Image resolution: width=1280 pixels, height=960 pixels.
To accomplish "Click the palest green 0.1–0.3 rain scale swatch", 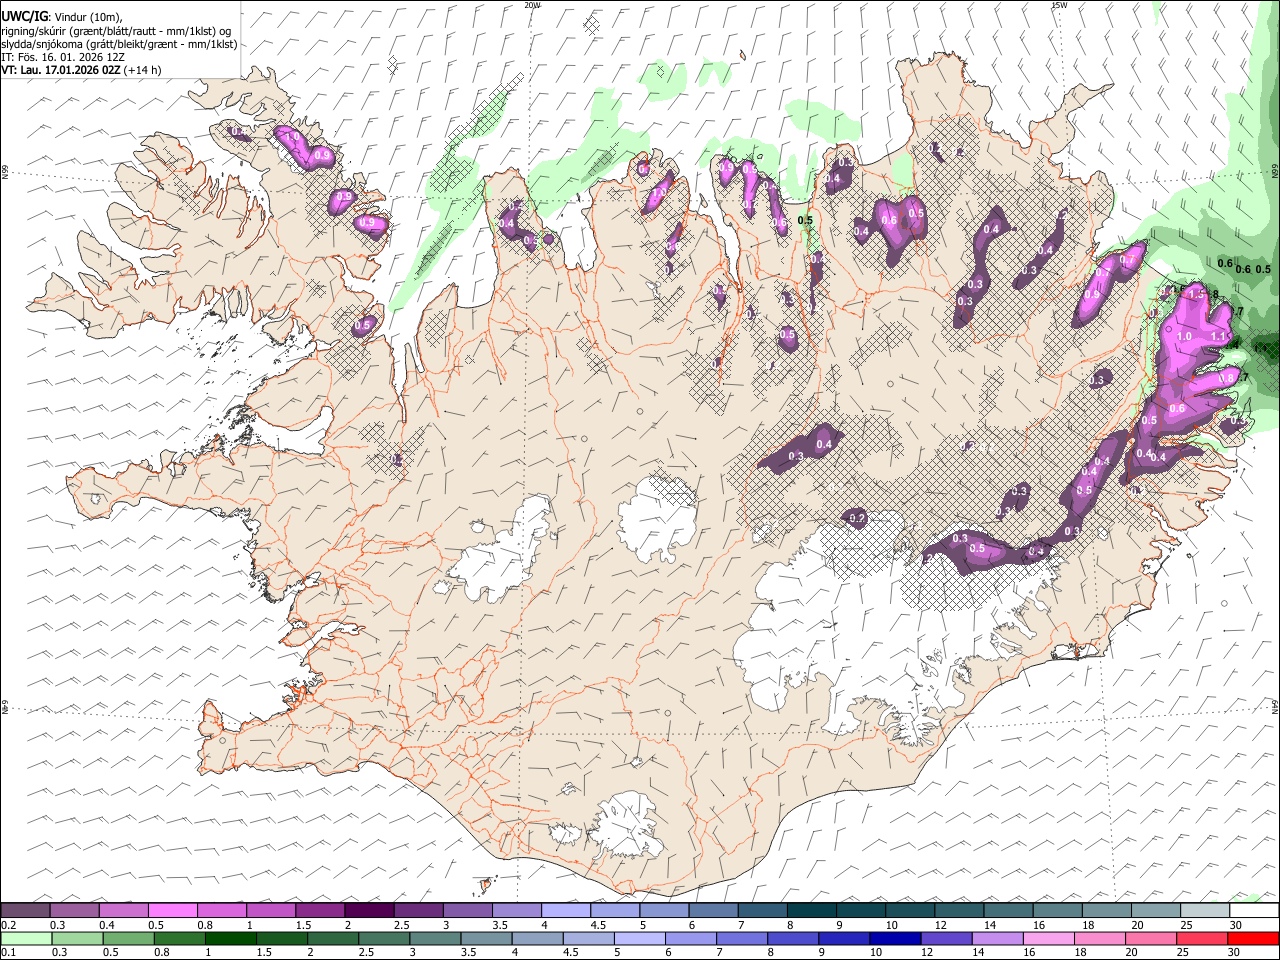I will [x=26, y=939].
